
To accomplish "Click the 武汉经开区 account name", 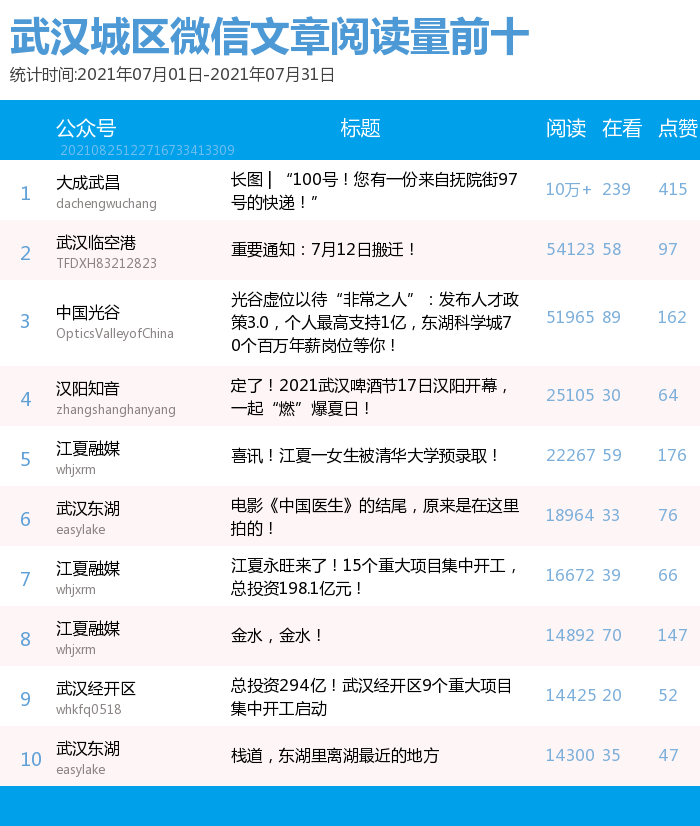I will (x=96, y=689).
